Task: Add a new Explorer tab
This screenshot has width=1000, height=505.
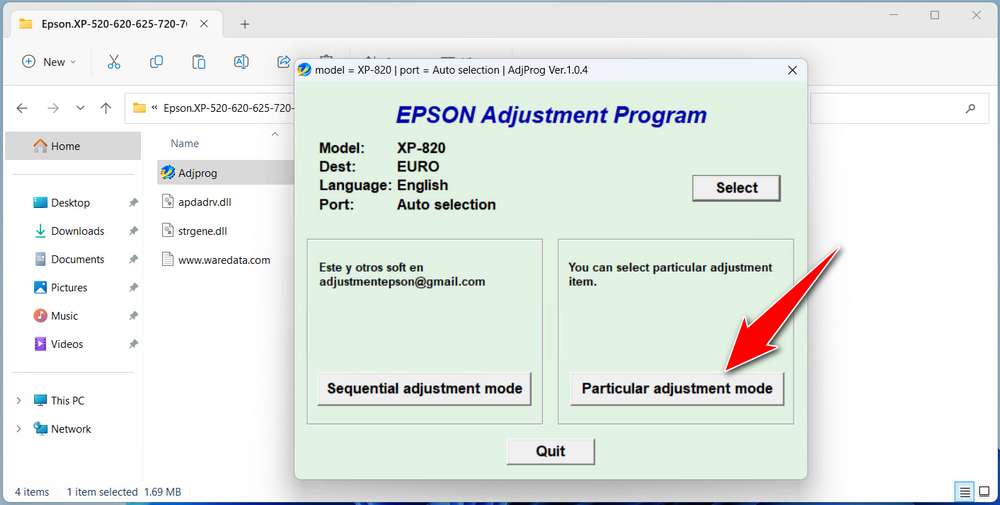Action: tap(245, 24)
